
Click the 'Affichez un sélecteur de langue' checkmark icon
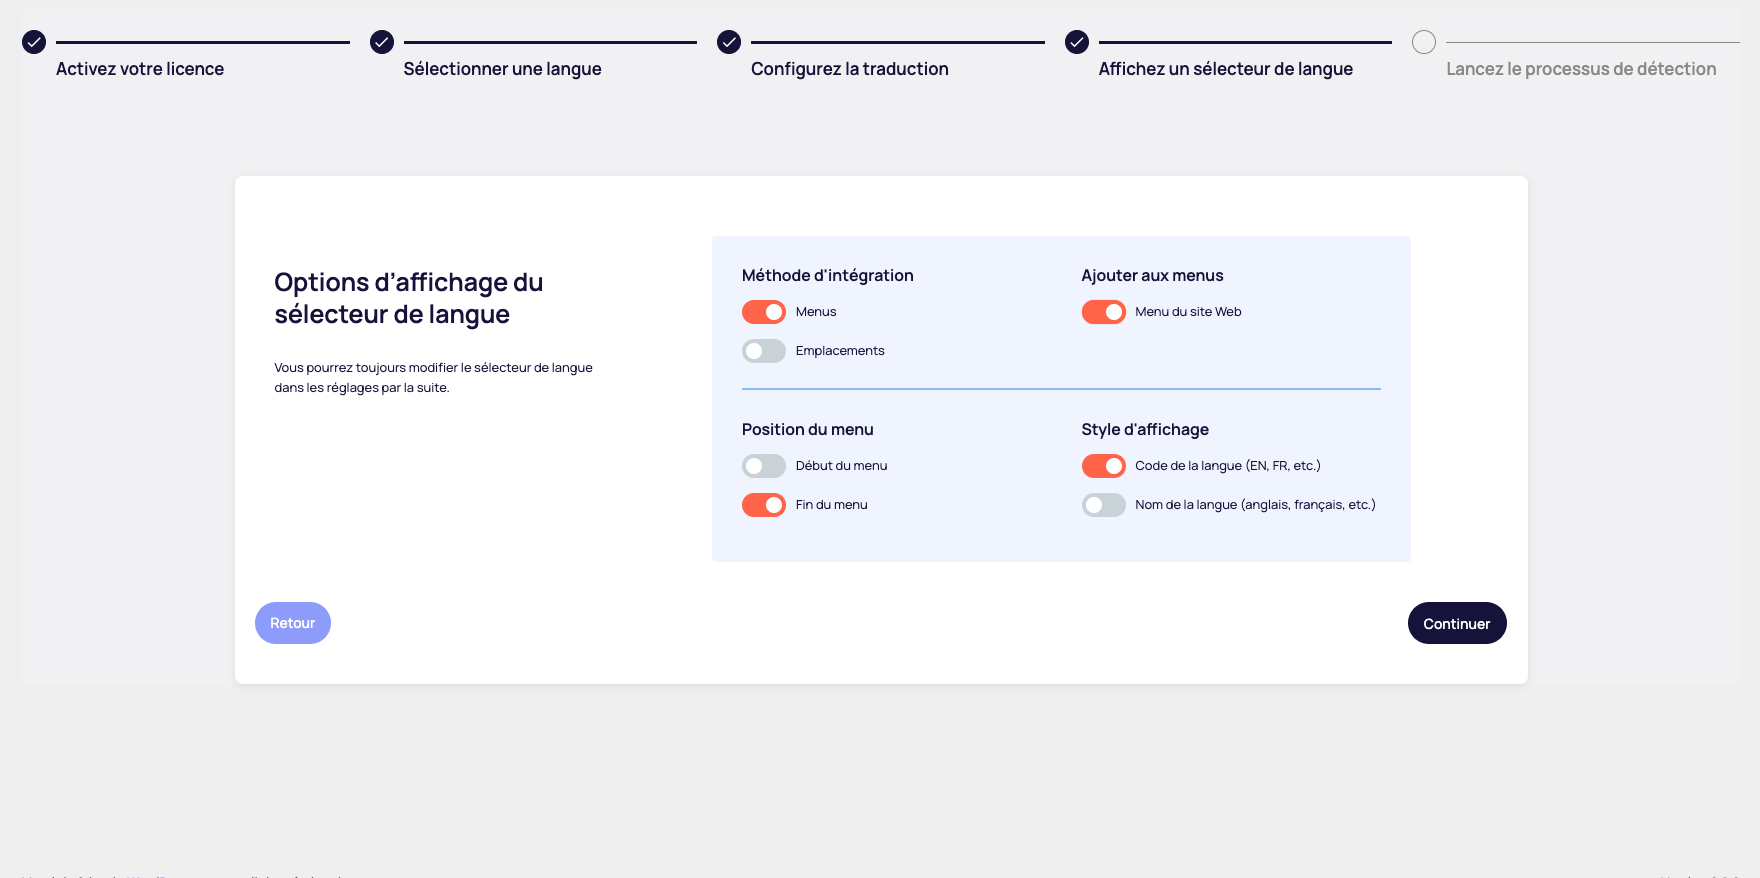(x=1077, y=42)
